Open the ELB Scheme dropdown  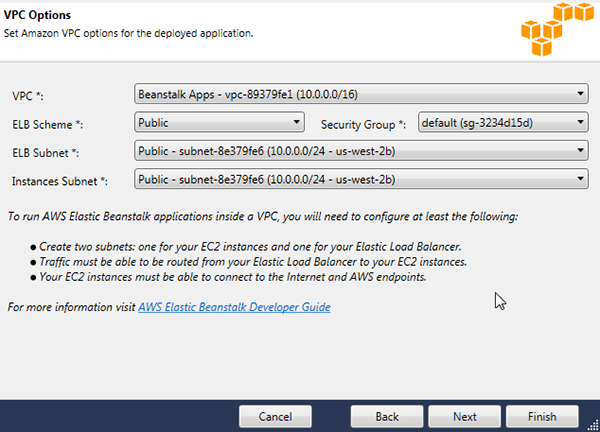(x=219, y=122)
